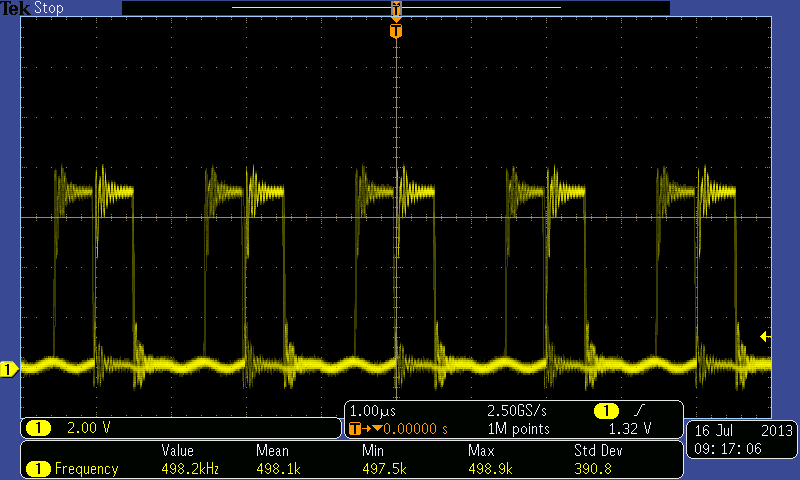Click the Value column header
800x480 pixels.
pyautogui.click(x=178, y=450)
